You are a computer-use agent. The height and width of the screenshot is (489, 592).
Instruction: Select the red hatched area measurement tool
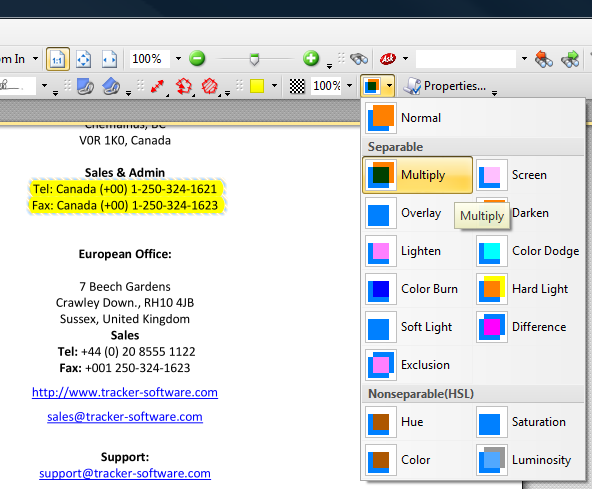pos(210,86)
